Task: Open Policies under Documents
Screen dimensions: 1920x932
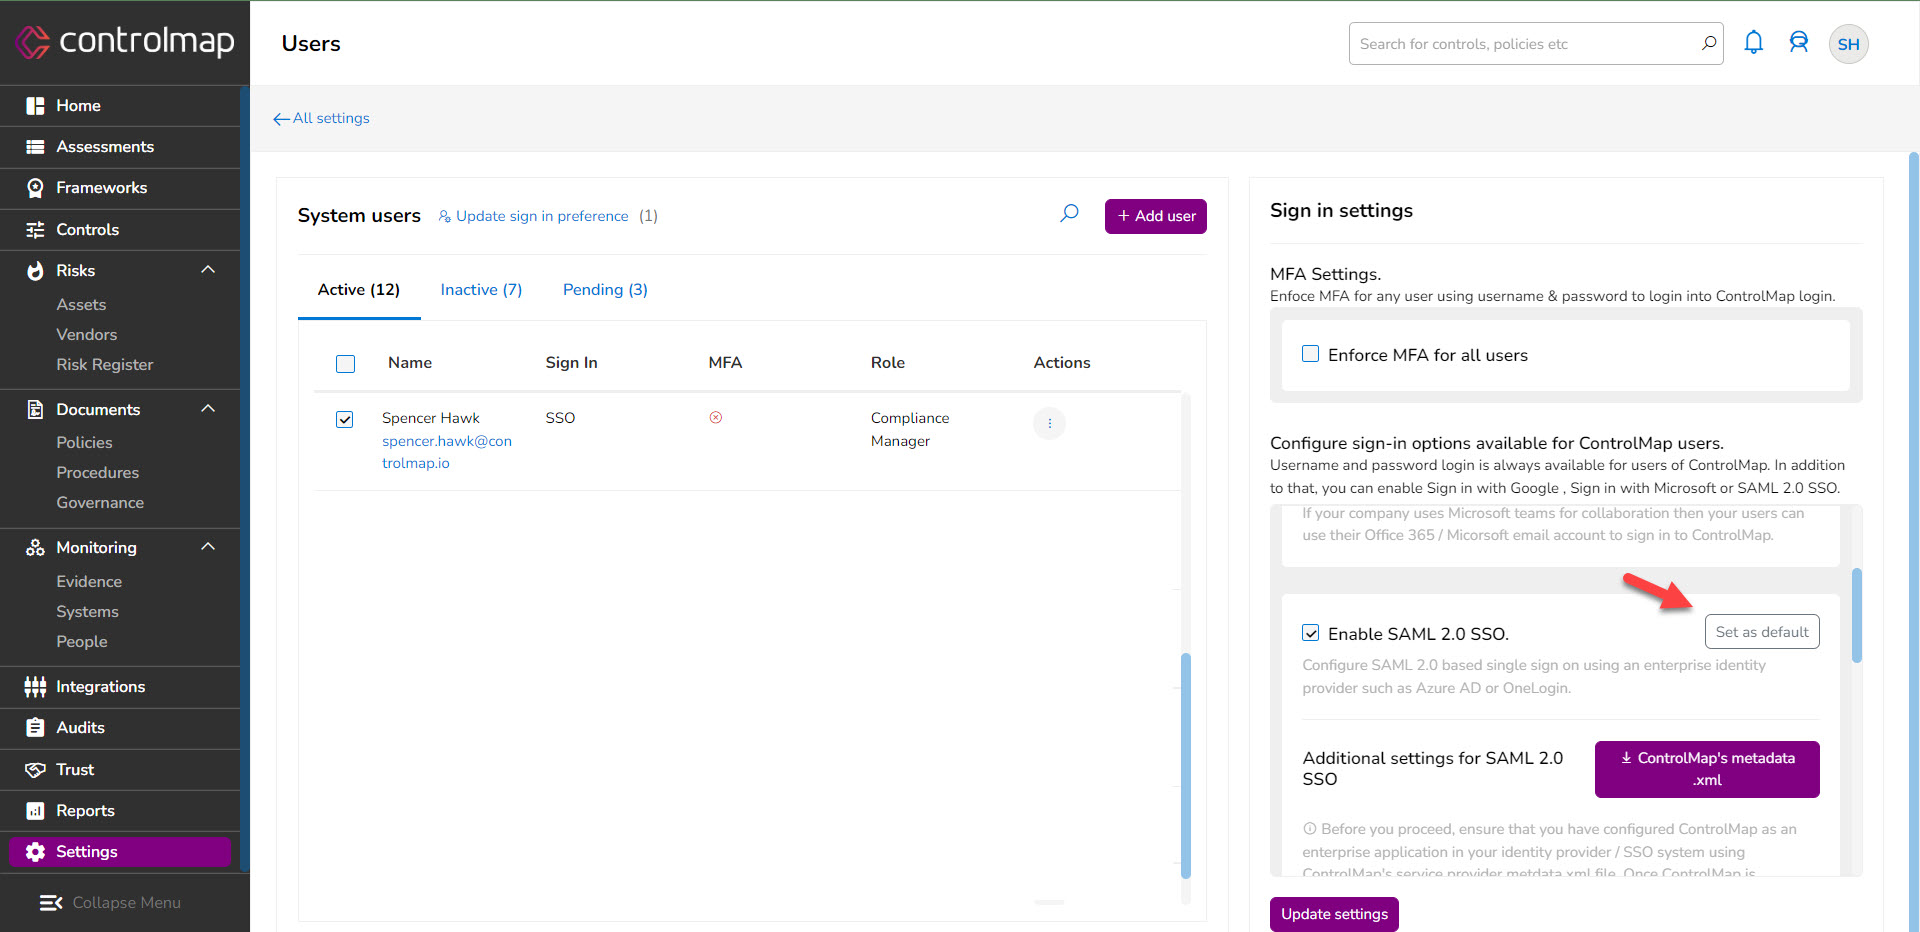Action: pos(84,443)
